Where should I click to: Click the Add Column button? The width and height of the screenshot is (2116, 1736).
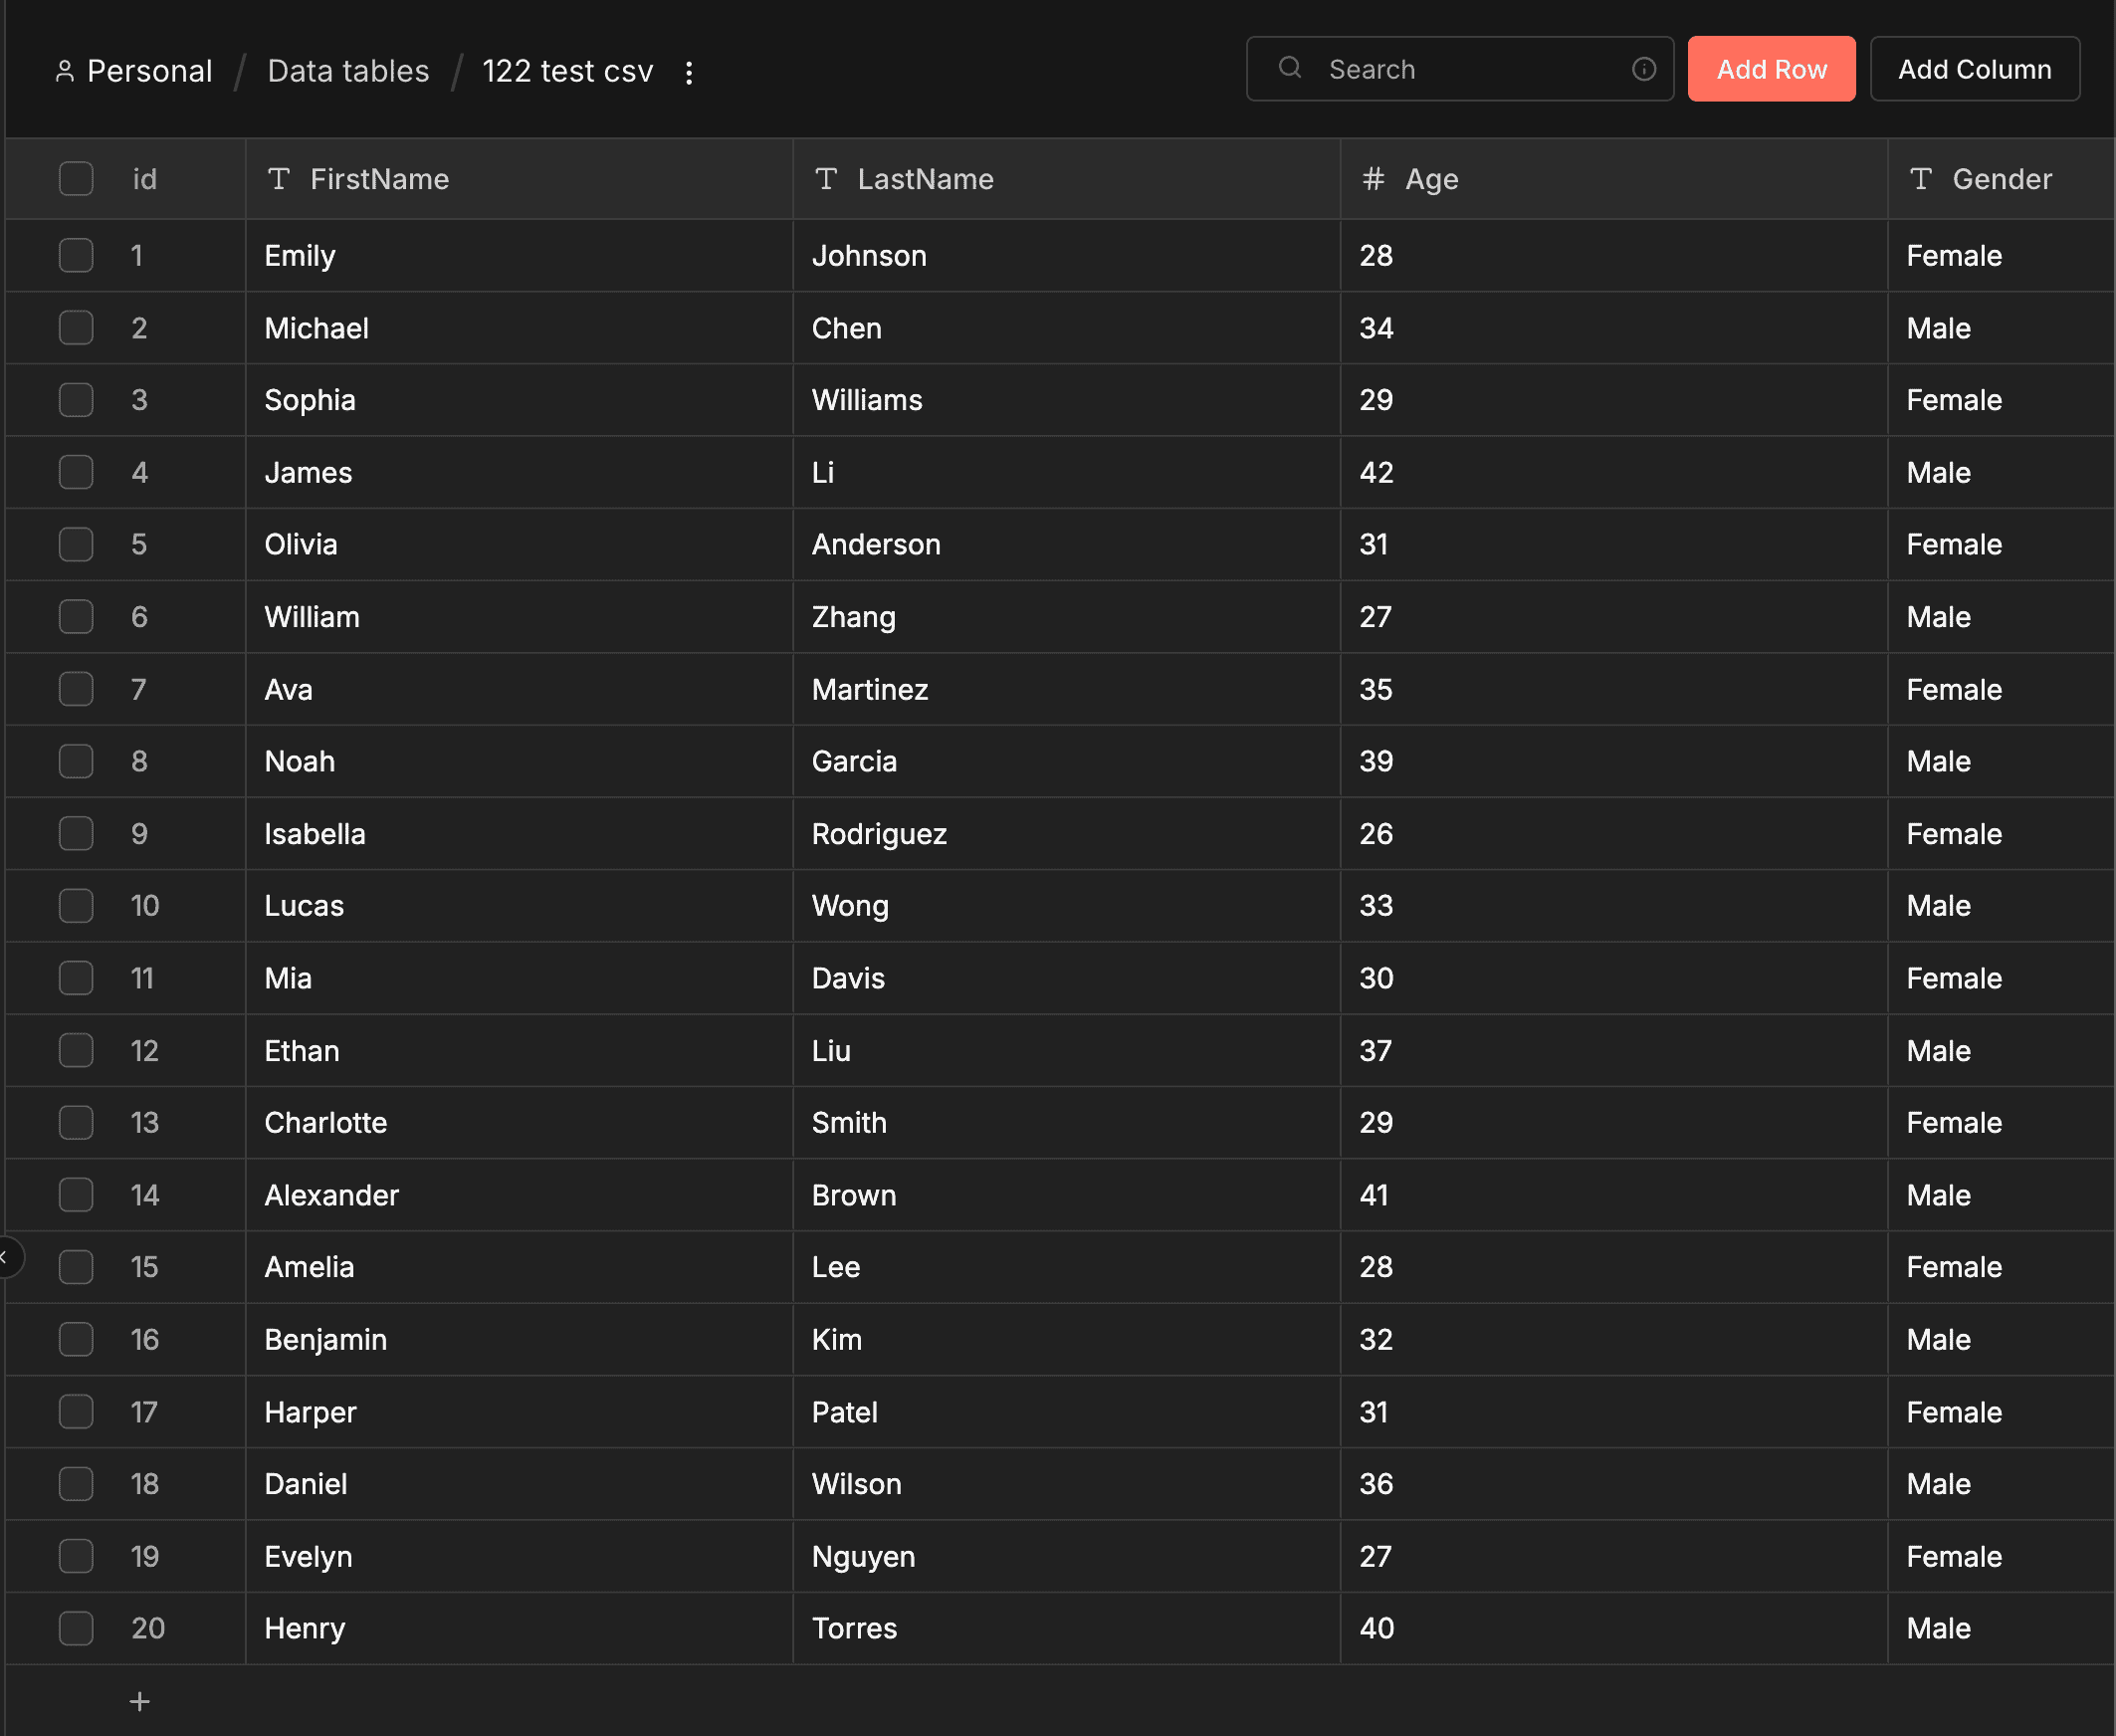tap(1974, 69)
